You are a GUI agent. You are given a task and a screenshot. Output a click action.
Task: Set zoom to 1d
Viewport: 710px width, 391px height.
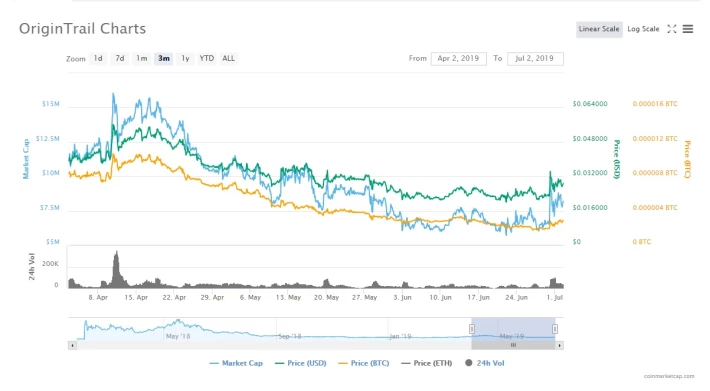tap(98, 58)
